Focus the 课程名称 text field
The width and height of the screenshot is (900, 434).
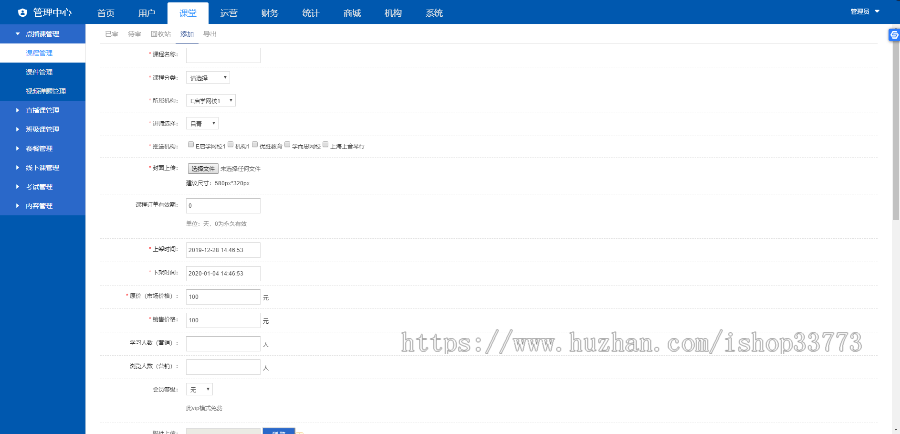pyautogui.click(x=223, y=55)
